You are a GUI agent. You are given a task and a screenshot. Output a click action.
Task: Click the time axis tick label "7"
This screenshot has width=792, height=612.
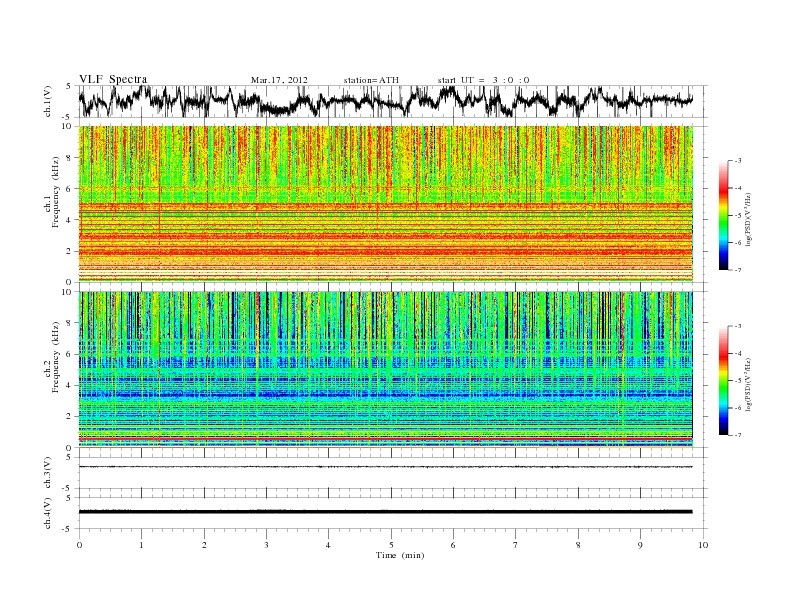click(x=515, y=545)
